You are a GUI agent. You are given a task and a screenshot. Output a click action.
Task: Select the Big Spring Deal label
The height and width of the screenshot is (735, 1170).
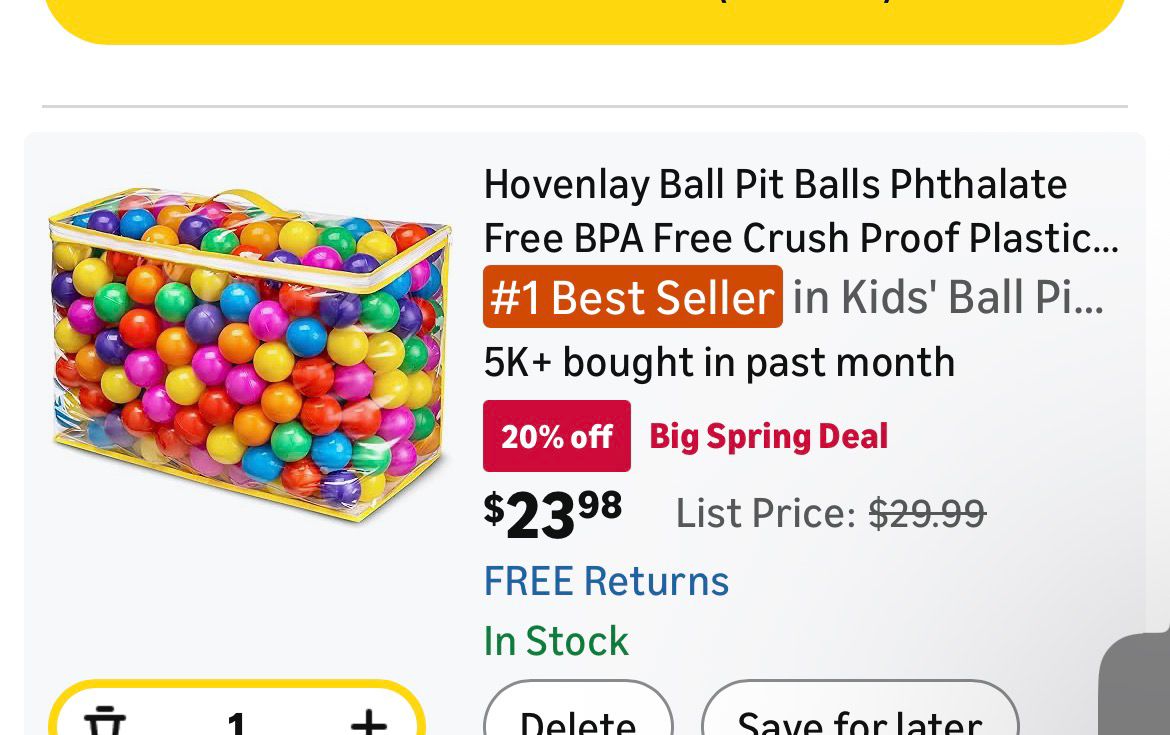(x=769, y=436)
